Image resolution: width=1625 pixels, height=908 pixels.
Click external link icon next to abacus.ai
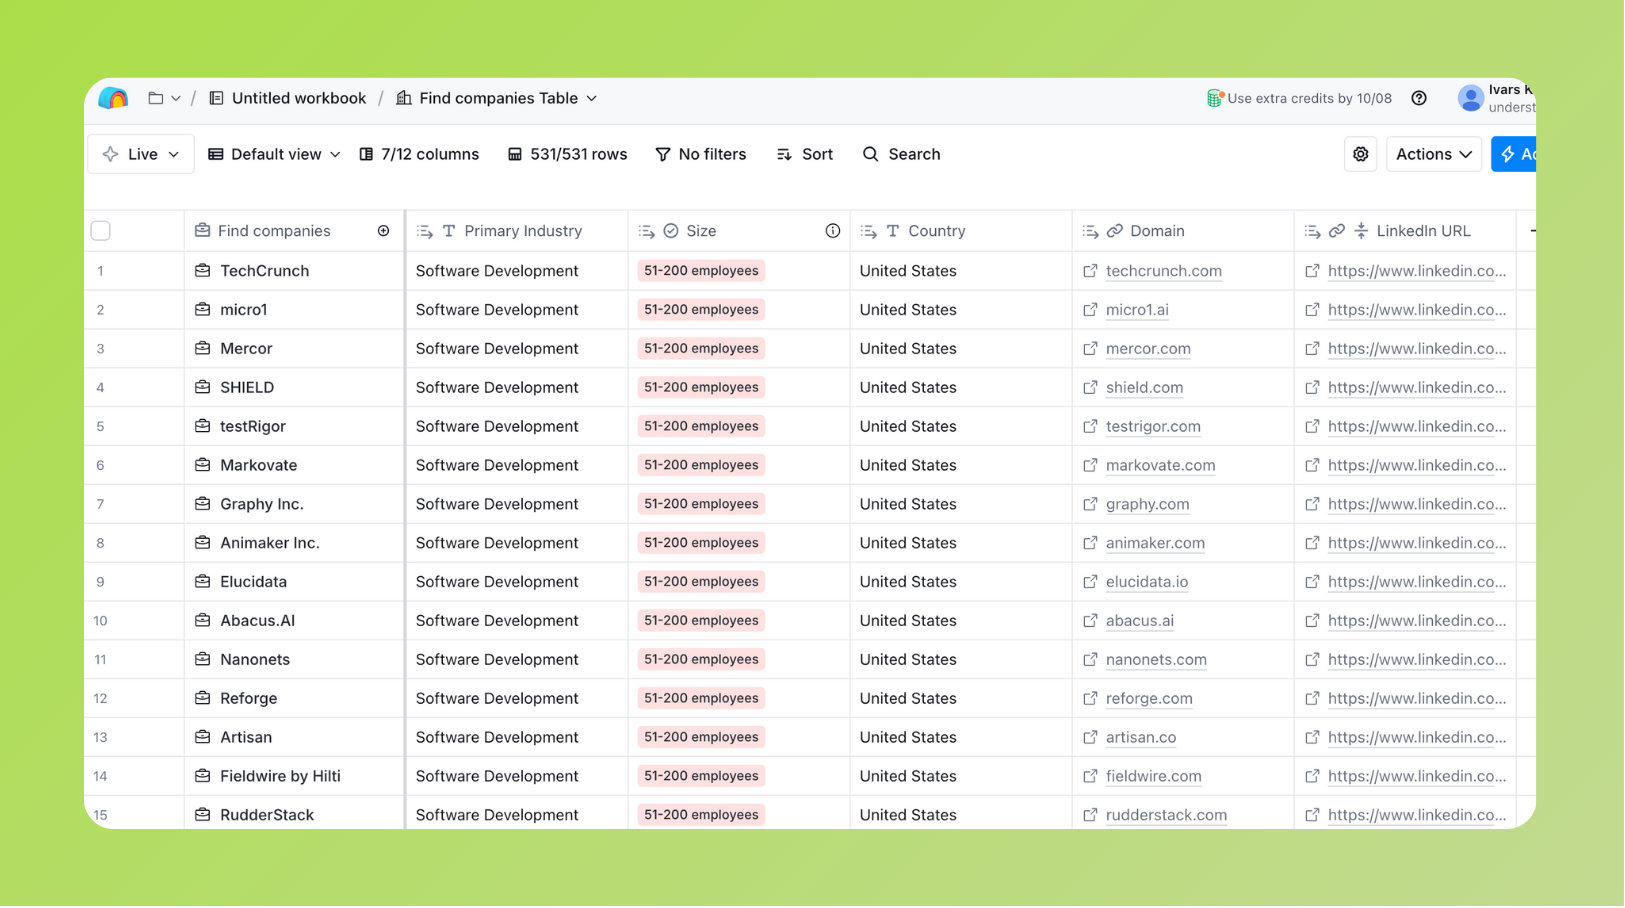(x=1090, y=620)
